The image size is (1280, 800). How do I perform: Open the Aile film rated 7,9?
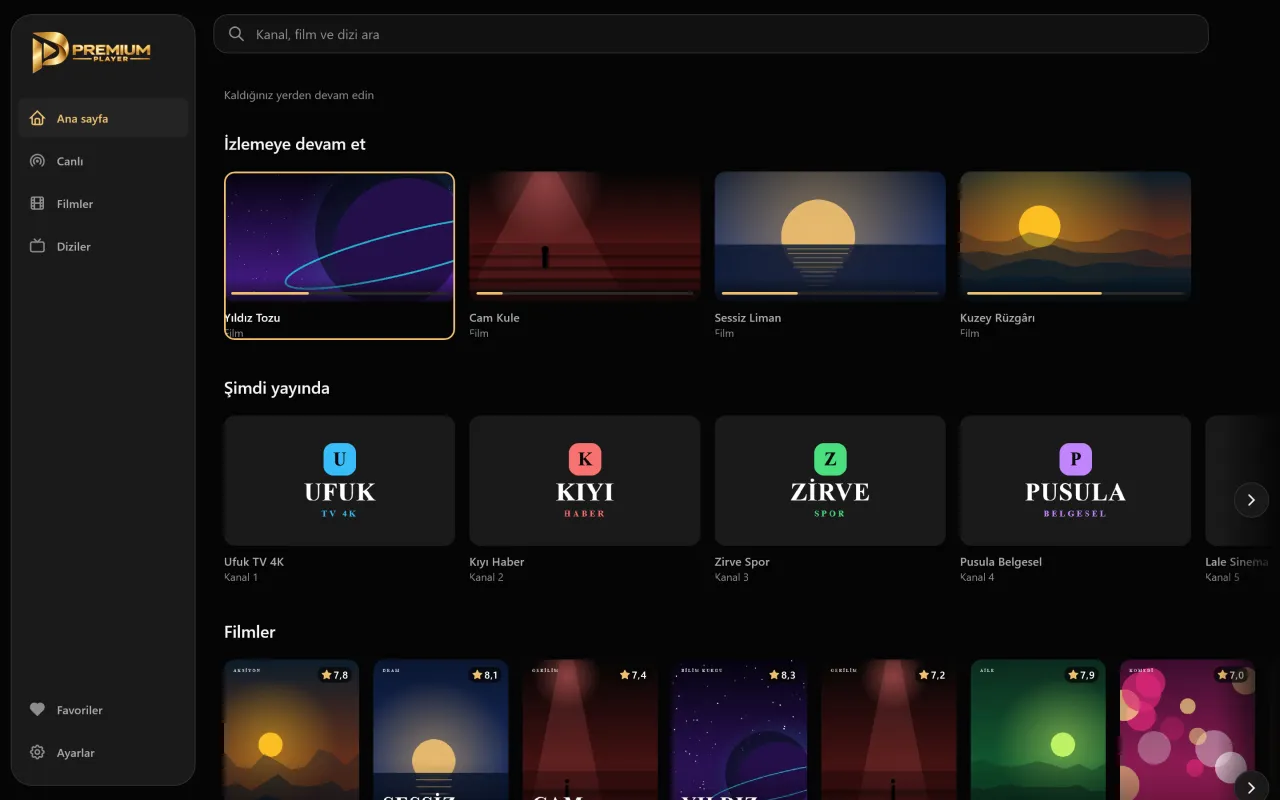1038,730
